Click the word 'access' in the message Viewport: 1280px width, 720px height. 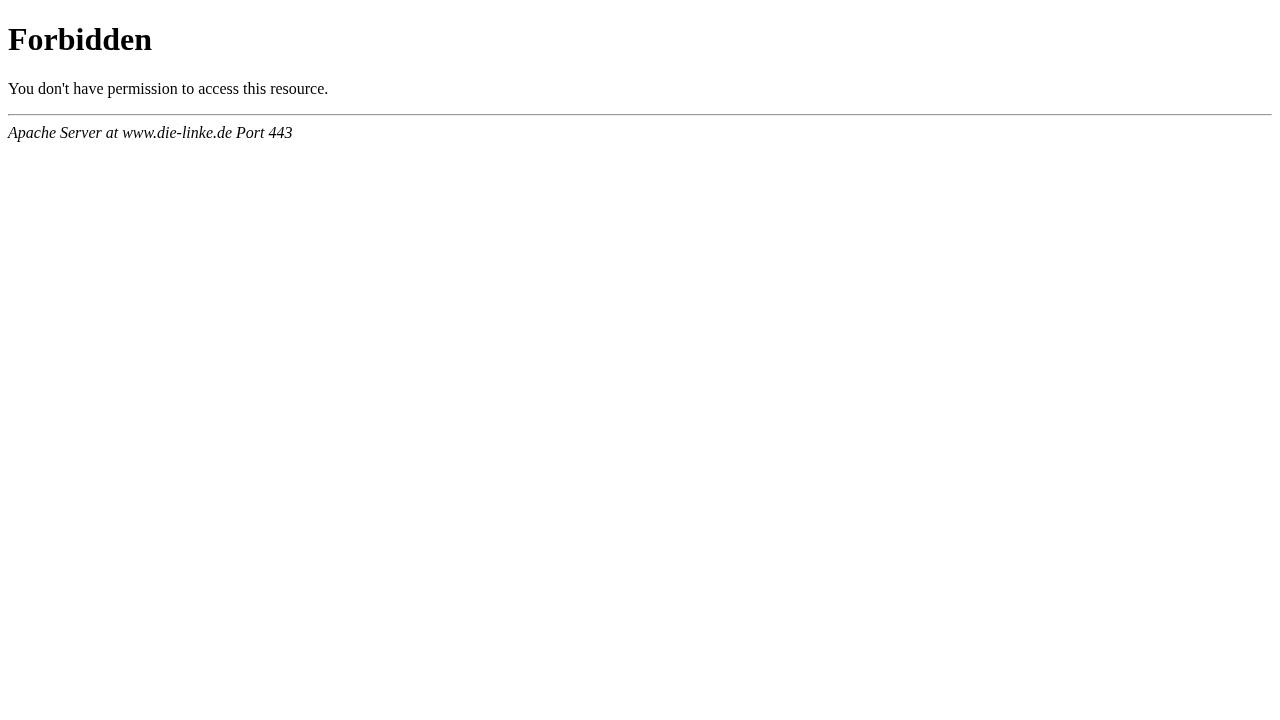point(218,89)
